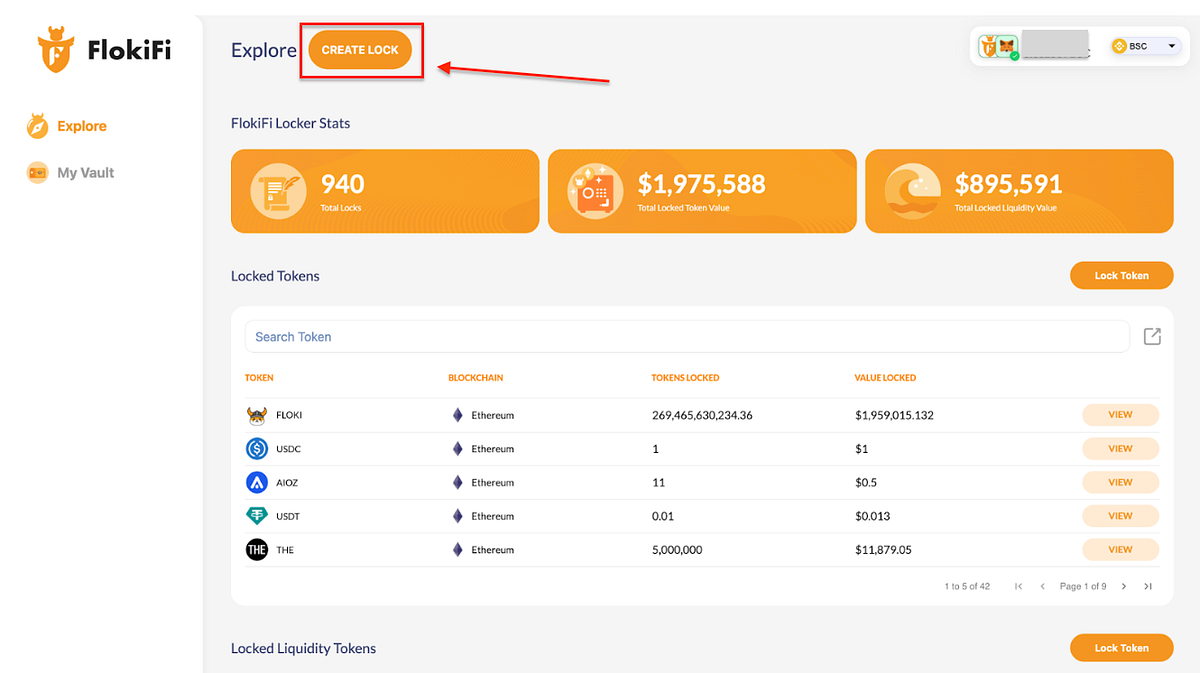Image resolution: width=1200 pixels, height=673 pixels.
Task: Go to next page of locked tokens
Action: (1124, 586)
